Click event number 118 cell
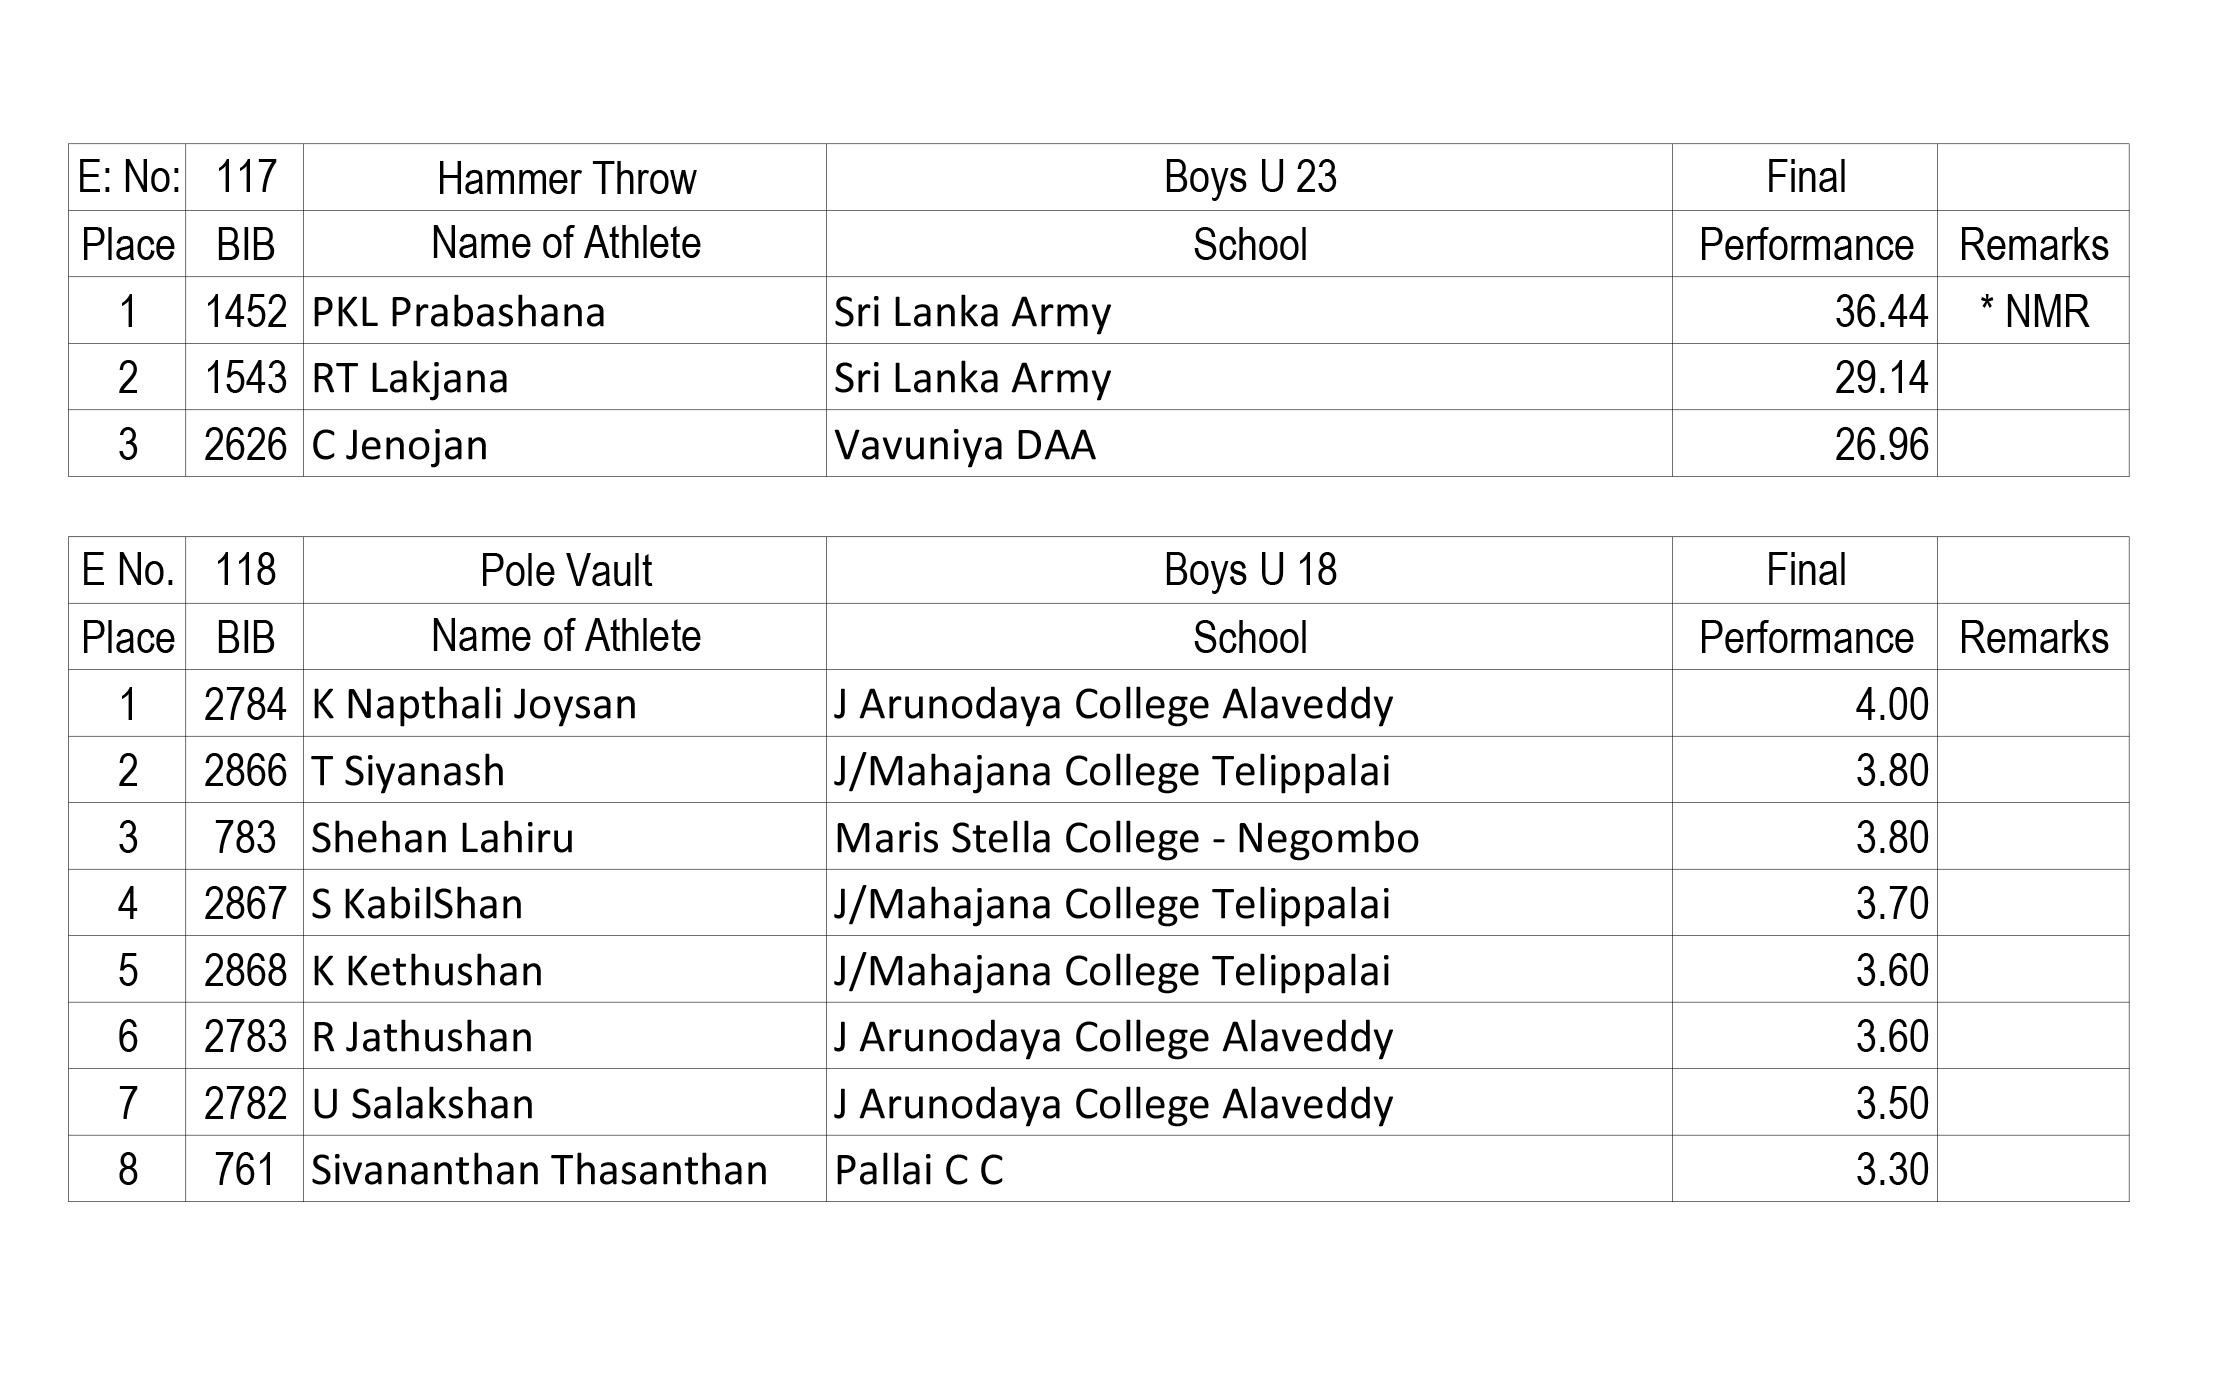The image size is (2217, 1380). click(245, 571)
